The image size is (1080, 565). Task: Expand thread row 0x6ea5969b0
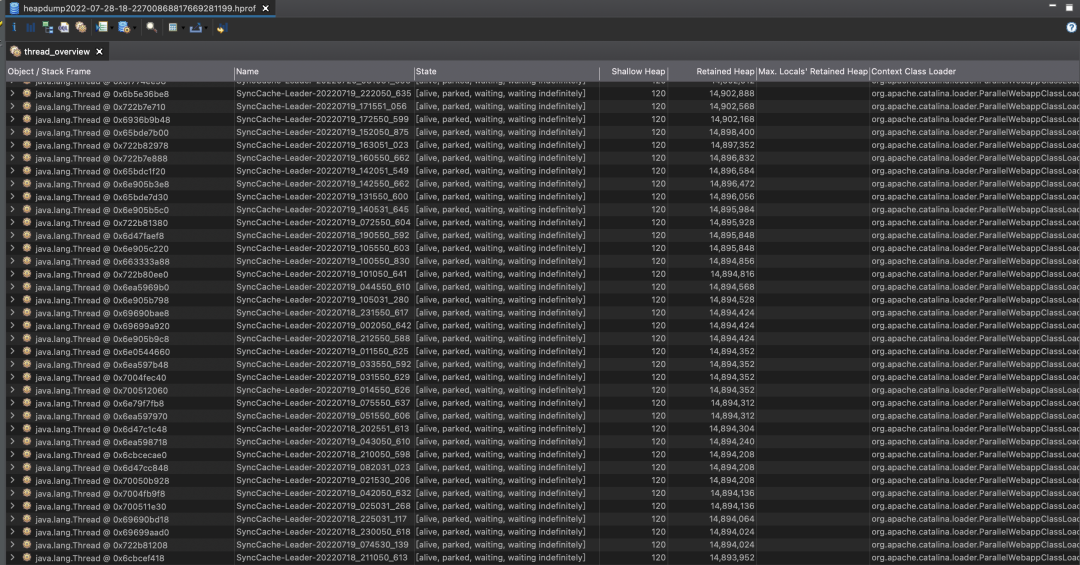tap(12, 287)
